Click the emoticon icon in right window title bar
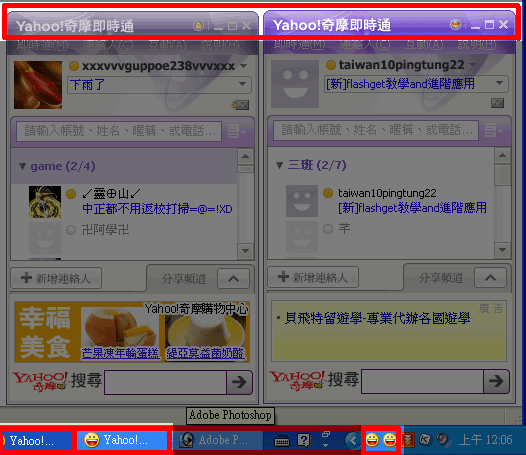The image size is (526, 455). pyautogui.click(x=455, y=24)
